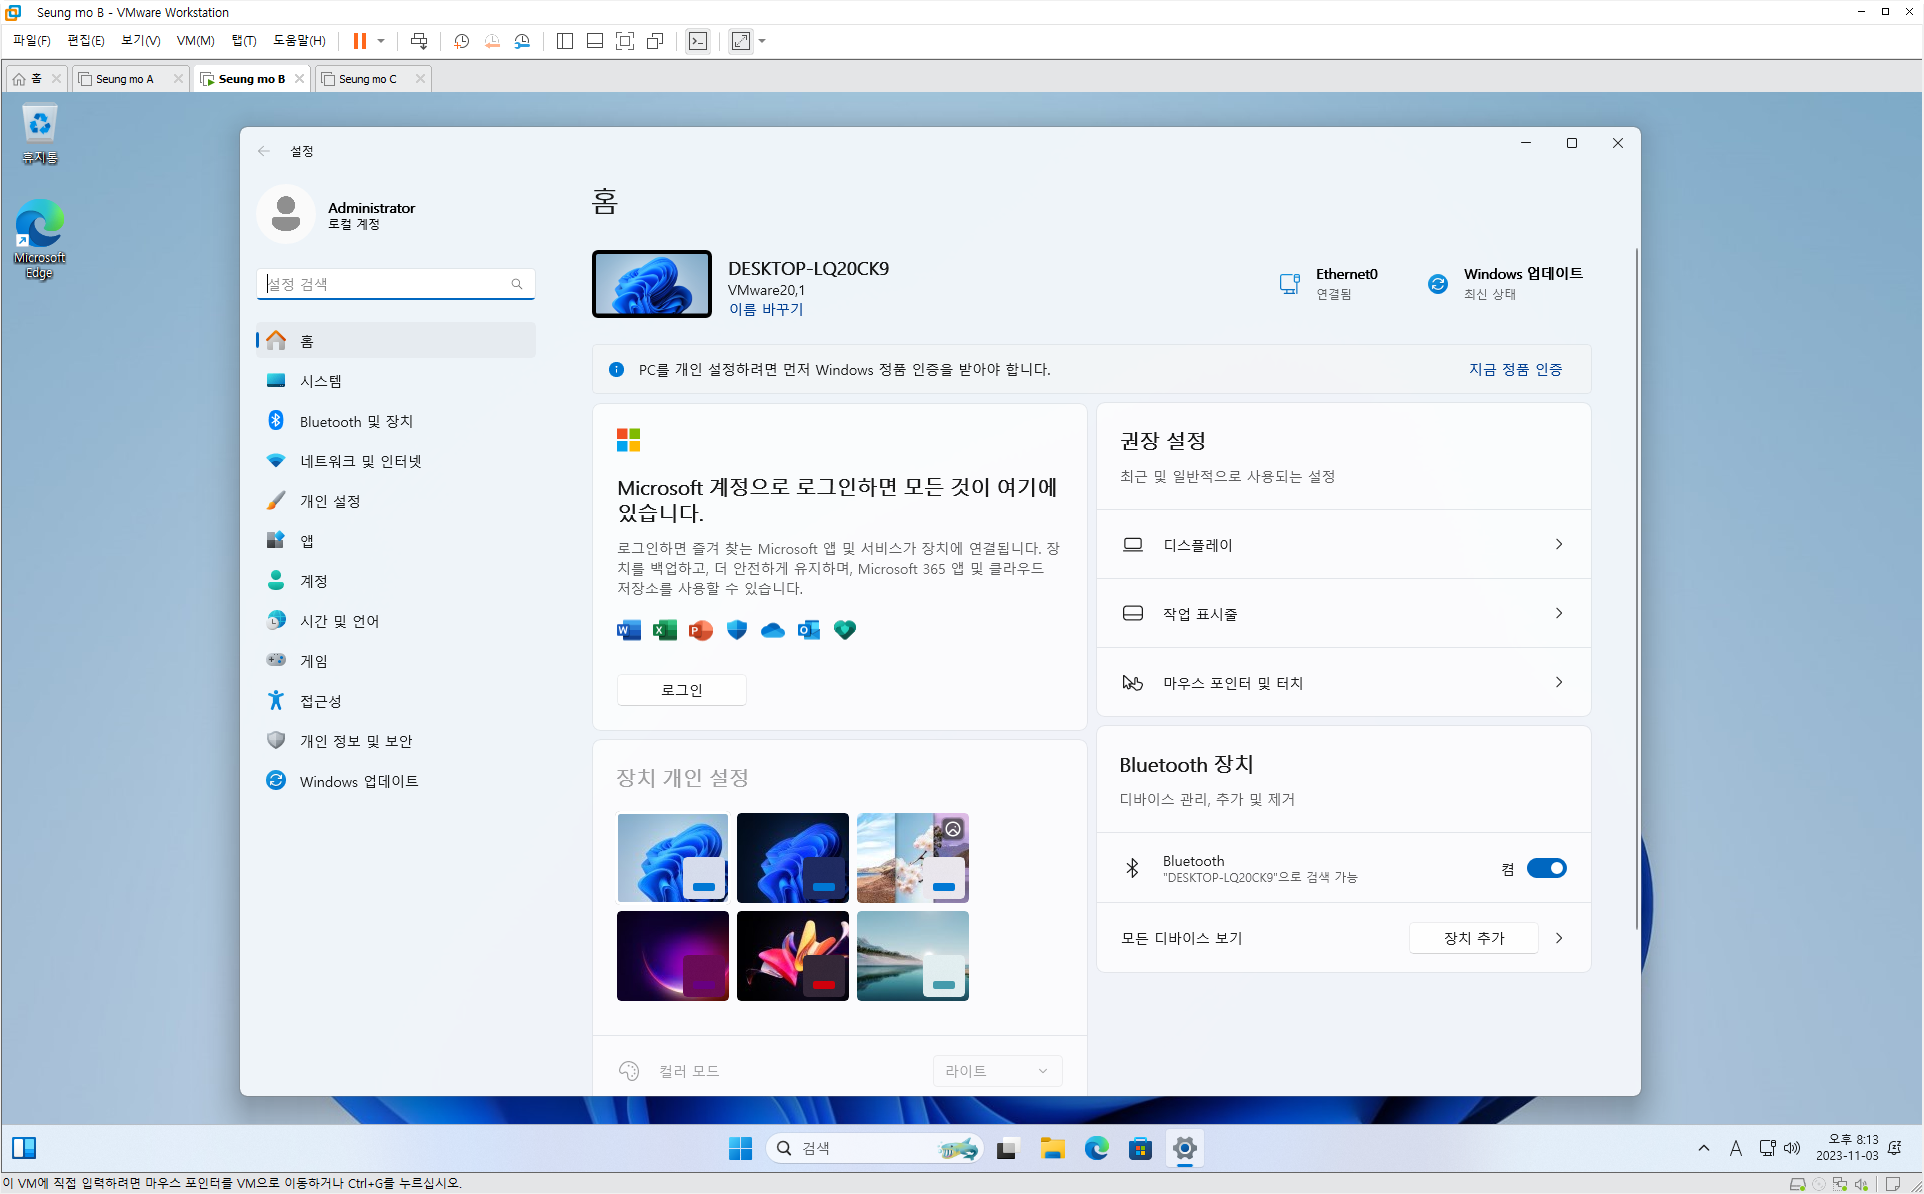The height and width of the screenshot is (1194, 1924).
Task: Click the 로그인 button
Action: coord(681,690)
